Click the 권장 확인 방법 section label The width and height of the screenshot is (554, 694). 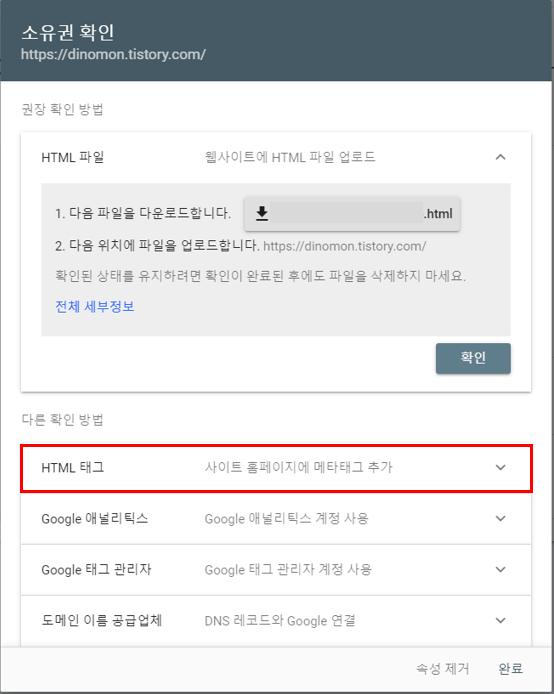(x=62, y=109)
